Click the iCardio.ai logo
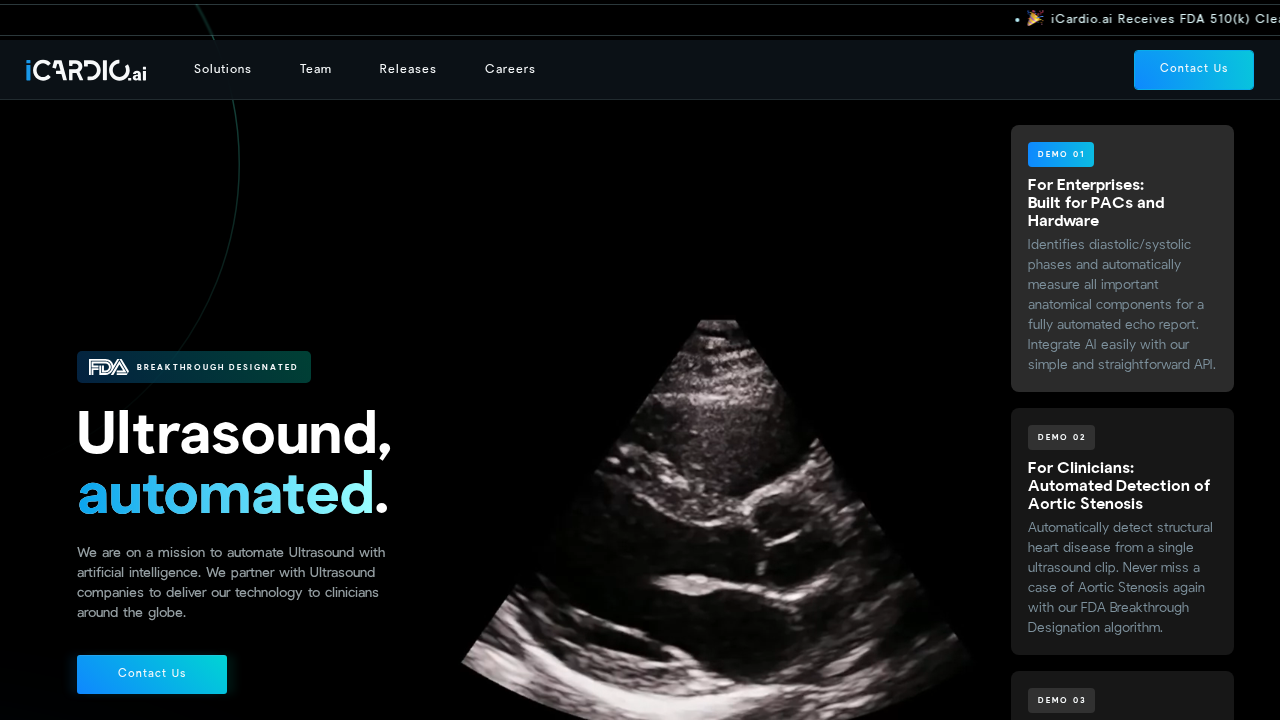Image resolution: width=1280 pixels, height=720 pixels. pos(86,70)
